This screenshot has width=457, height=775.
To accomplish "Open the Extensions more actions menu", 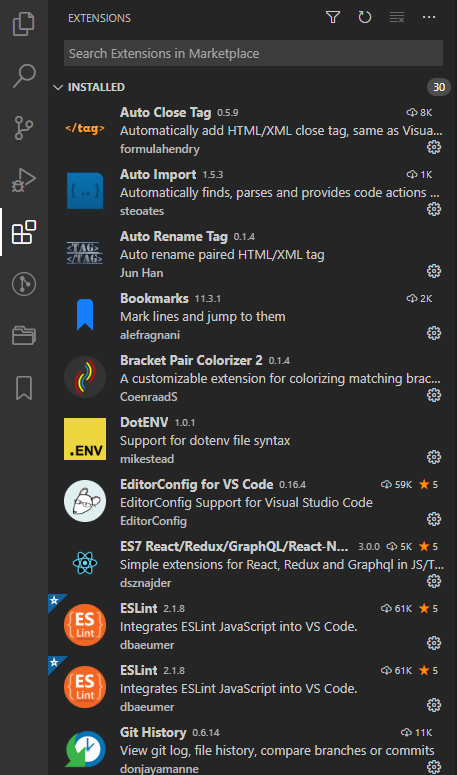I will click(x=429, y=17).
